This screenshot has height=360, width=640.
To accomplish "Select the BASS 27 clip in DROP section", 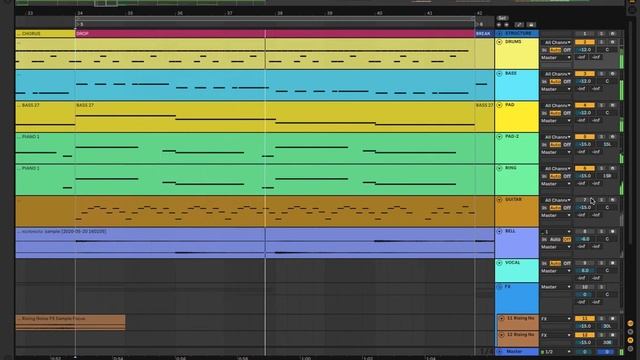I will pos(275,117).
